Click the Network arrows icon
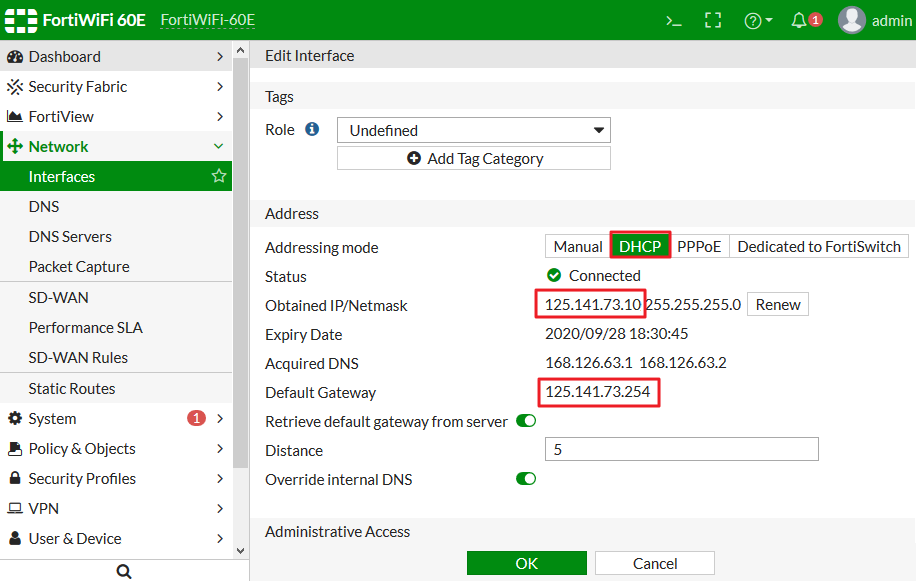The image size is (916, 581). pos(15,146)
